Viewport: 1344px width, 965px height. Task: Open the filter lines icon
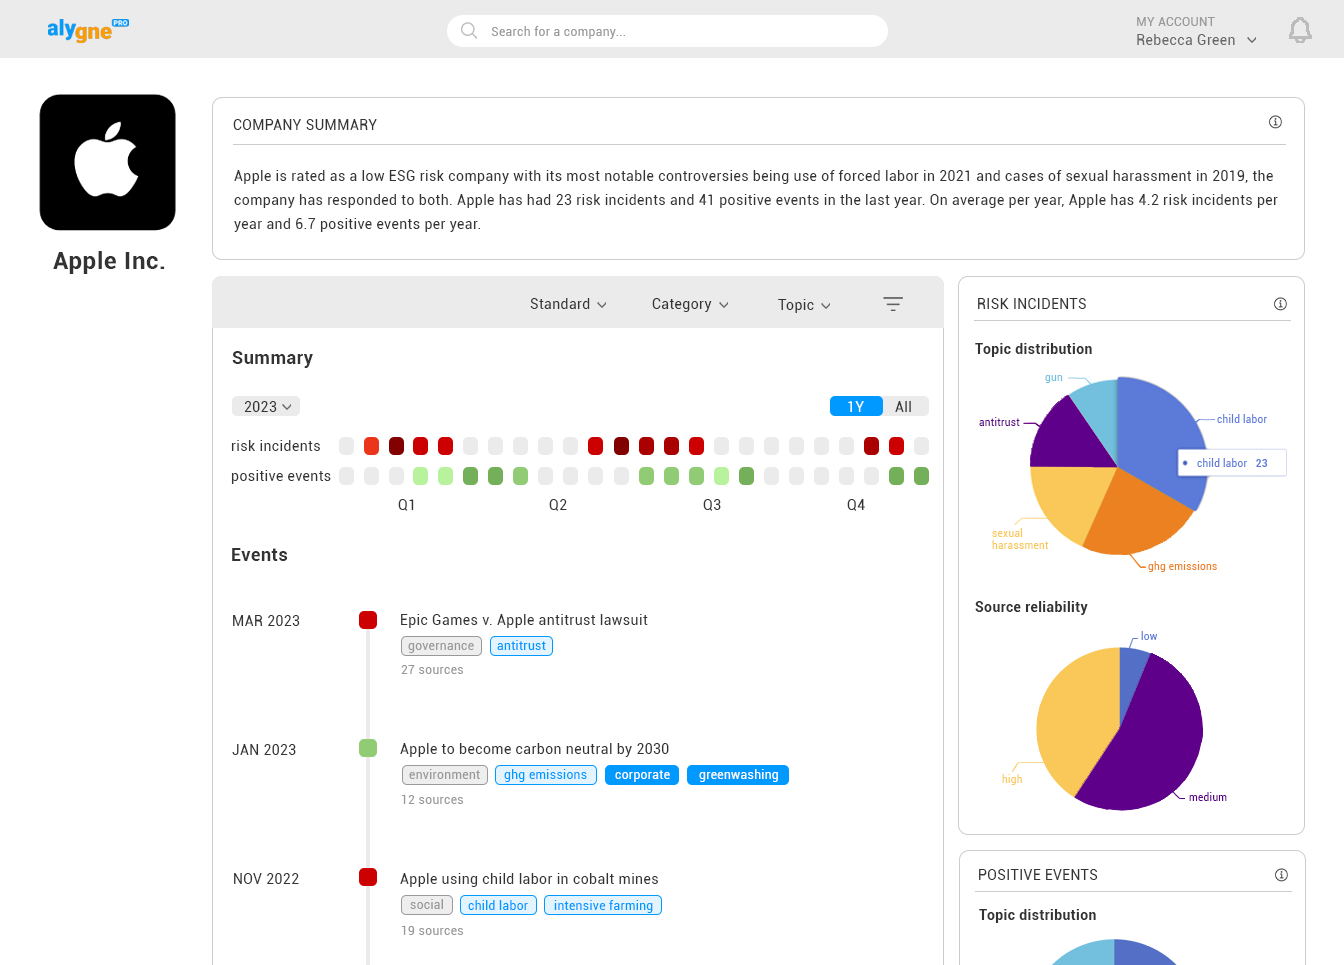tap(893, 304)
